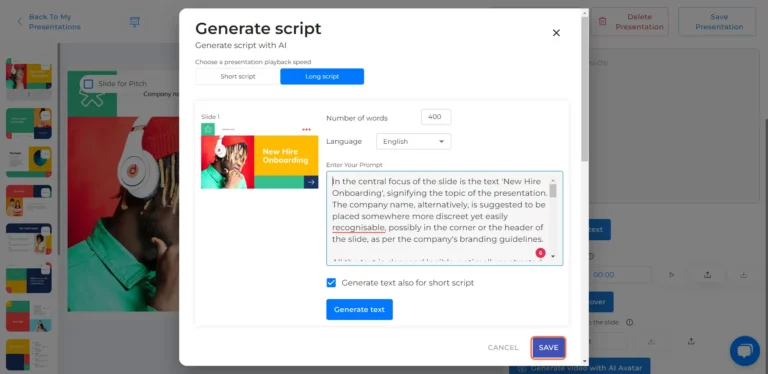Click the SAVE button in the dialog
This screenshot has width=768, height=374.
pyautogui.click(x=548, y=348)
